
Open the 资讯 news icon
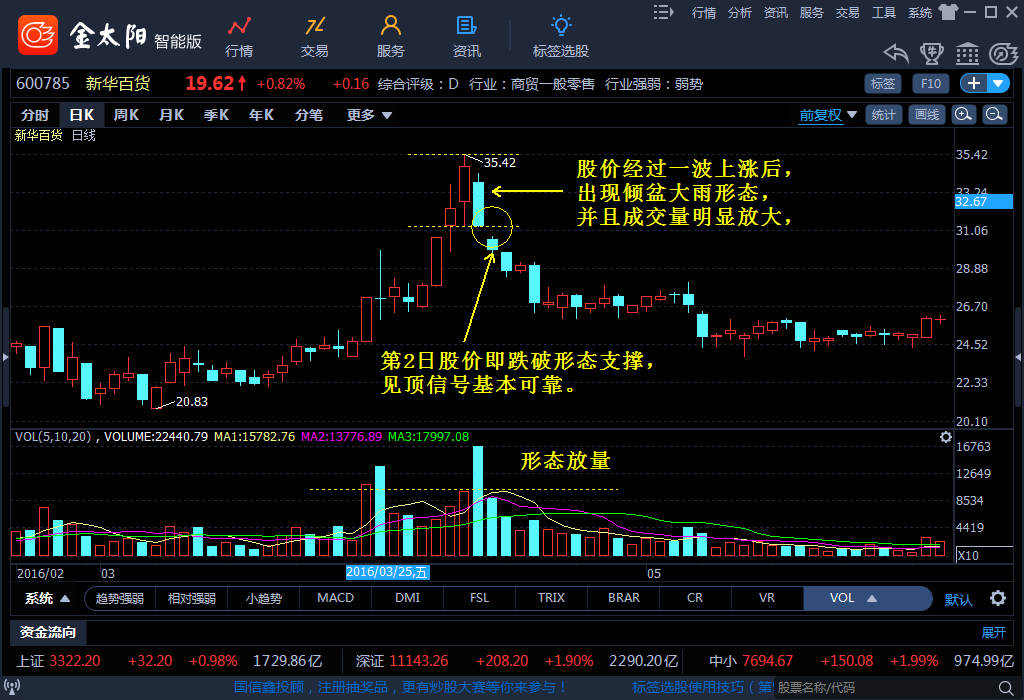tap(466, 37)
